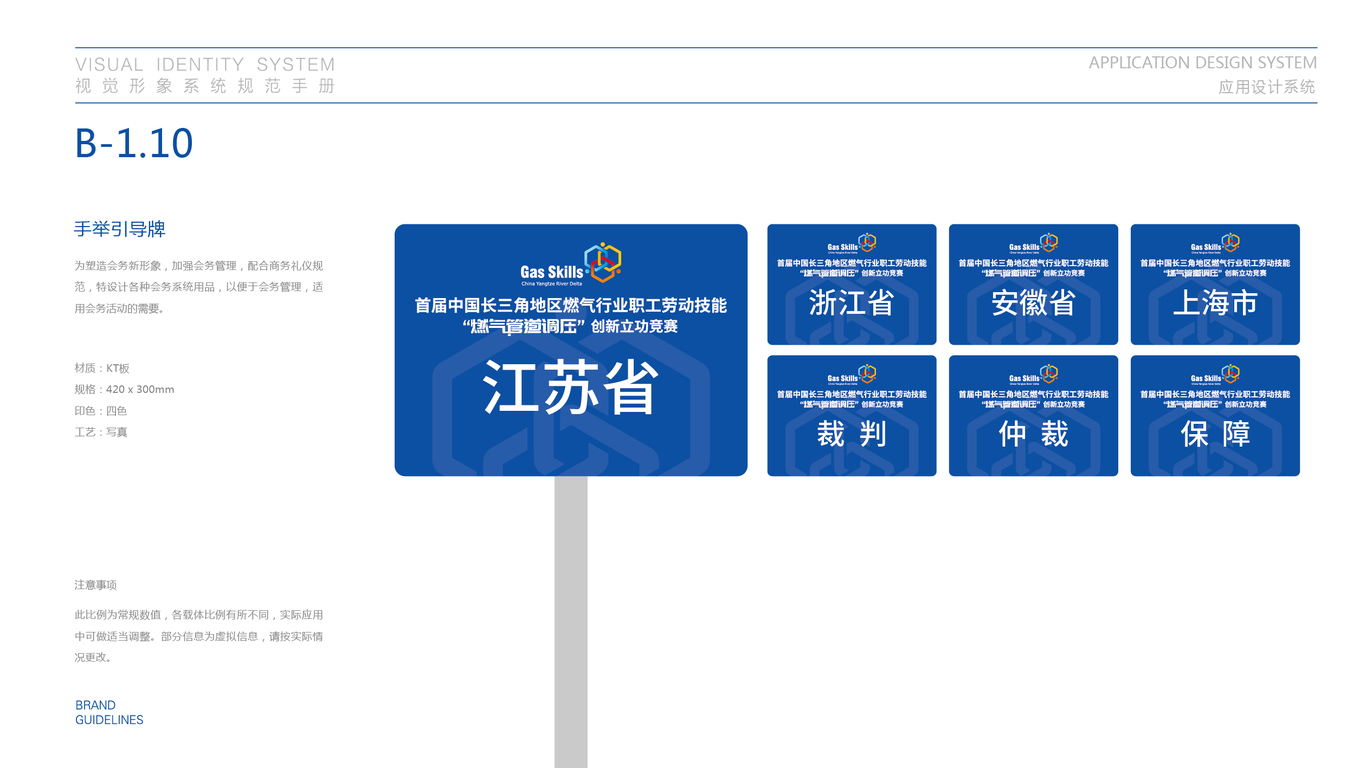Select the large 江苏省 text on the main sign
Viewport: 1366px width, 768px height.
point(571,388)
